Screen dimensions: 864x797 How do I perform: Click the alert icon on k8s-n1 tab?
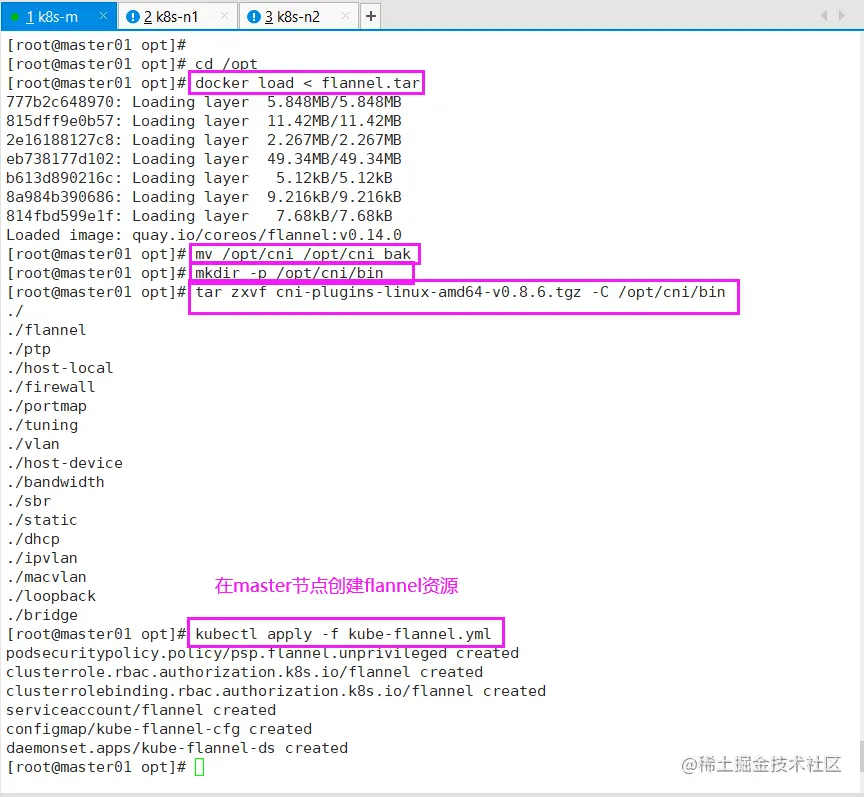(133, 17)
